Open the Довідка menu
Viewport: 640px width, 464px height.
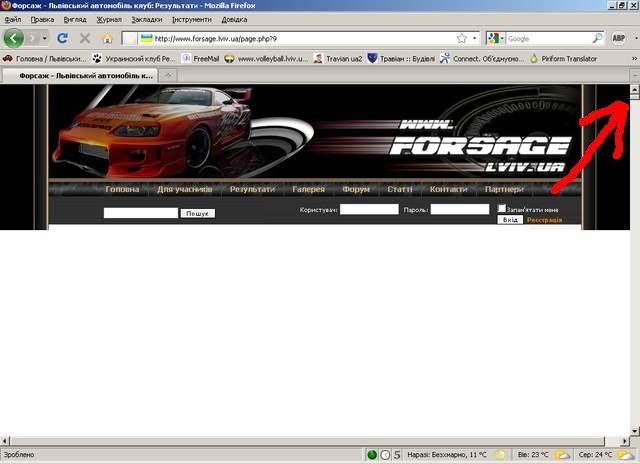click(234, 19)
